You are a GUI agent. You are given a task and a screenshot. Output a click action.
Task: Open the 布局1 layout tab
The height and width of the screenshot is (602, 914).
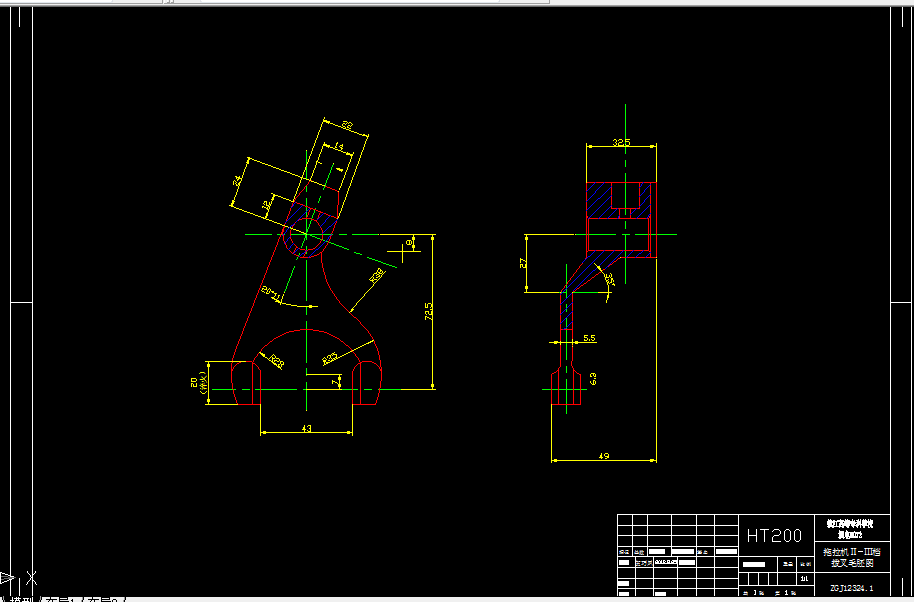point(61,599)
